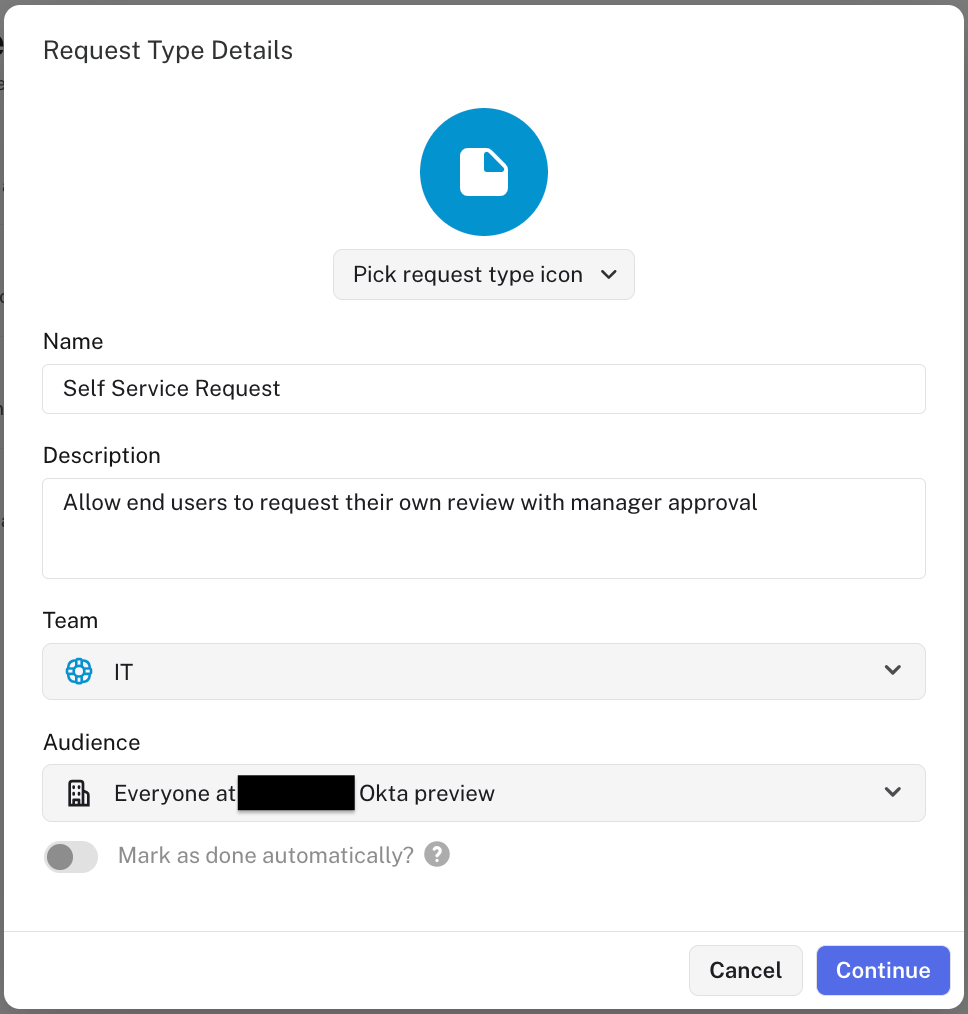968x1014 pixels.
Task: Cancel the request type creation
Action: click(745, 970)
